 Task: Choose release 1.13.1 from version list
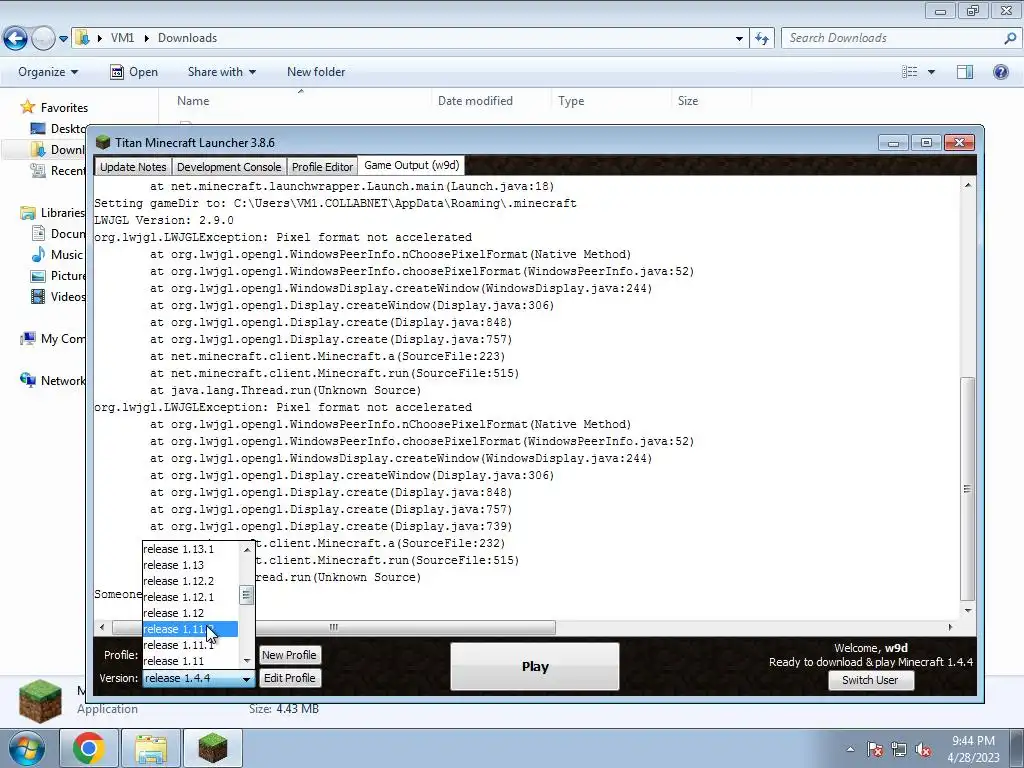coord(190,549)
